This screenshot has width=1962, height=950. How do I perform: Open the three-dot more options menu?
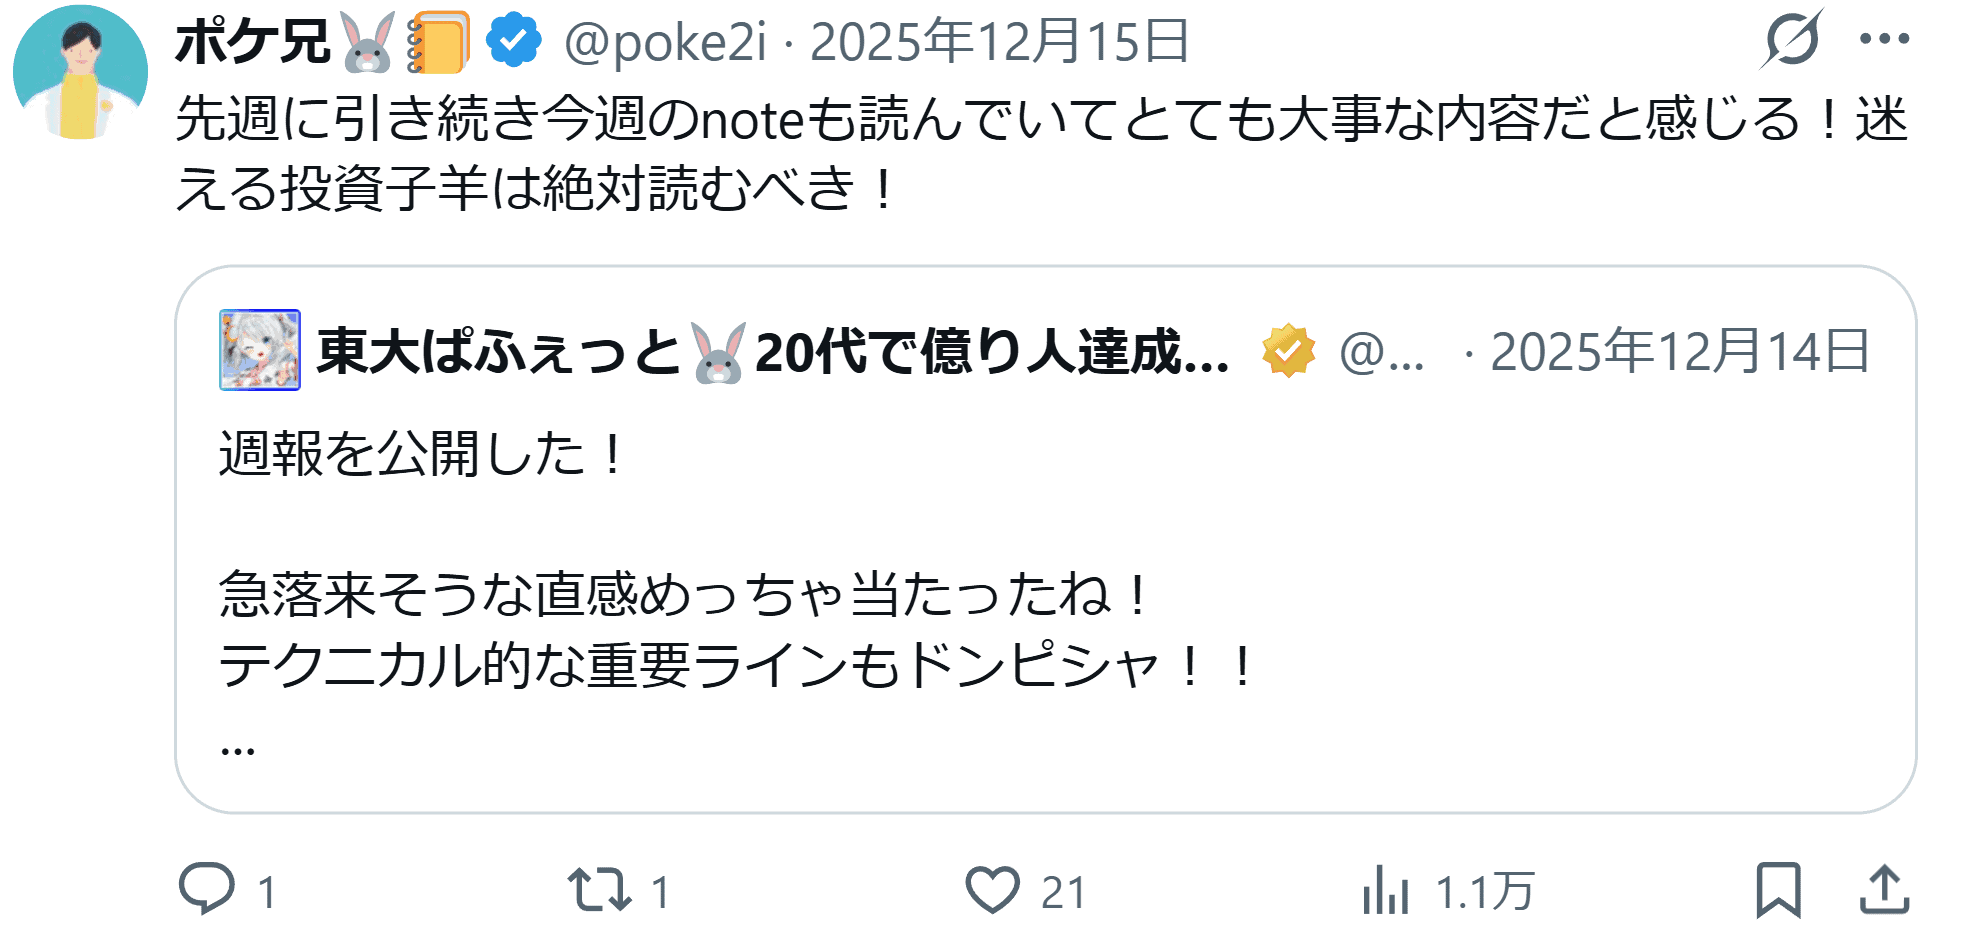pyautogui.click(x=1885, y=40)
